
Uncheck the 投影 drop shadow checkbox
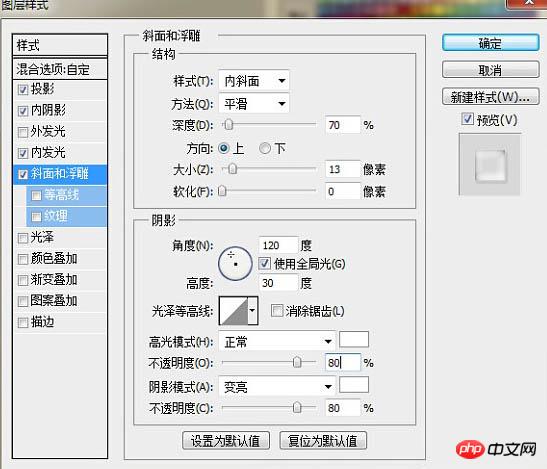23,90
